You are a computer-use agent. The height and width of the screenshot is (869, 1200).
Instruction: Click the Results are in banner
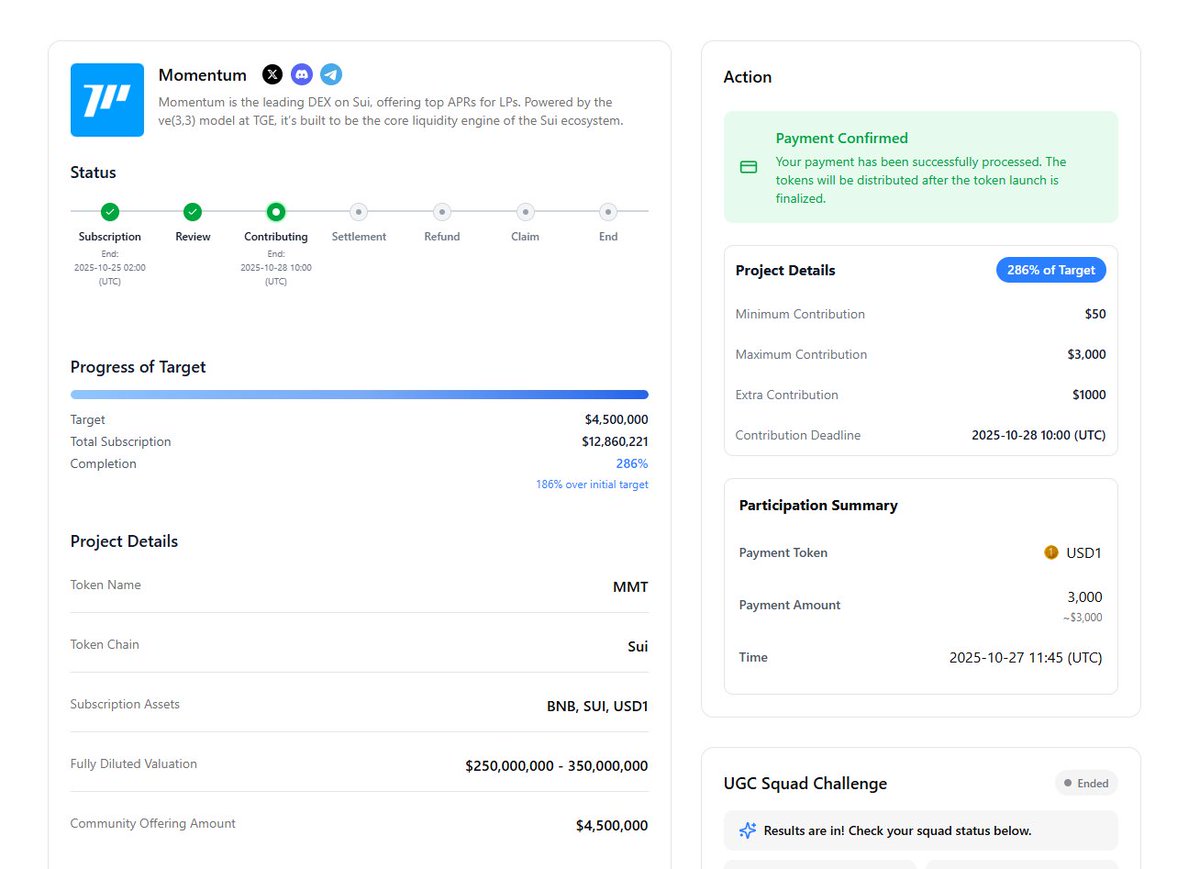tap(921, 831)
